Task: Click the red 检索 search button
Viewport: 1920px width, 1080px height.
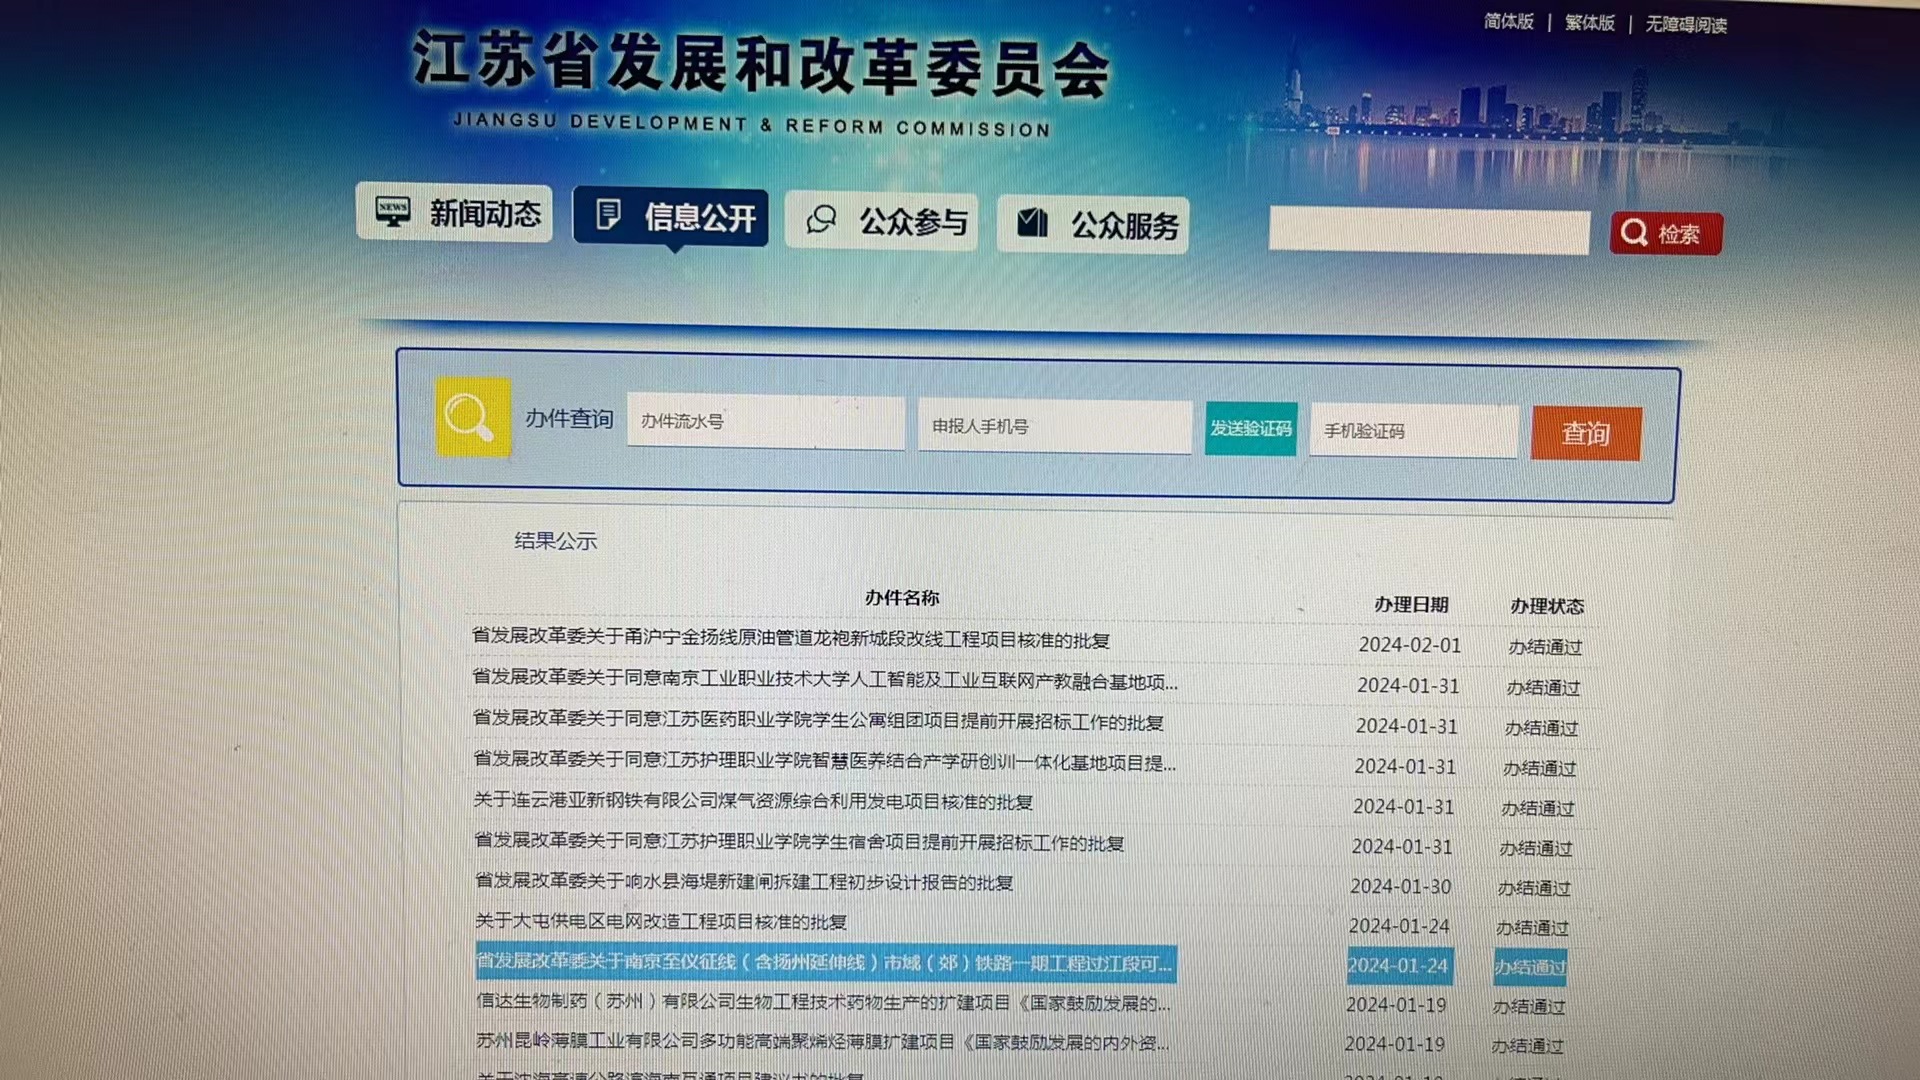Action: pos(1666,233)
